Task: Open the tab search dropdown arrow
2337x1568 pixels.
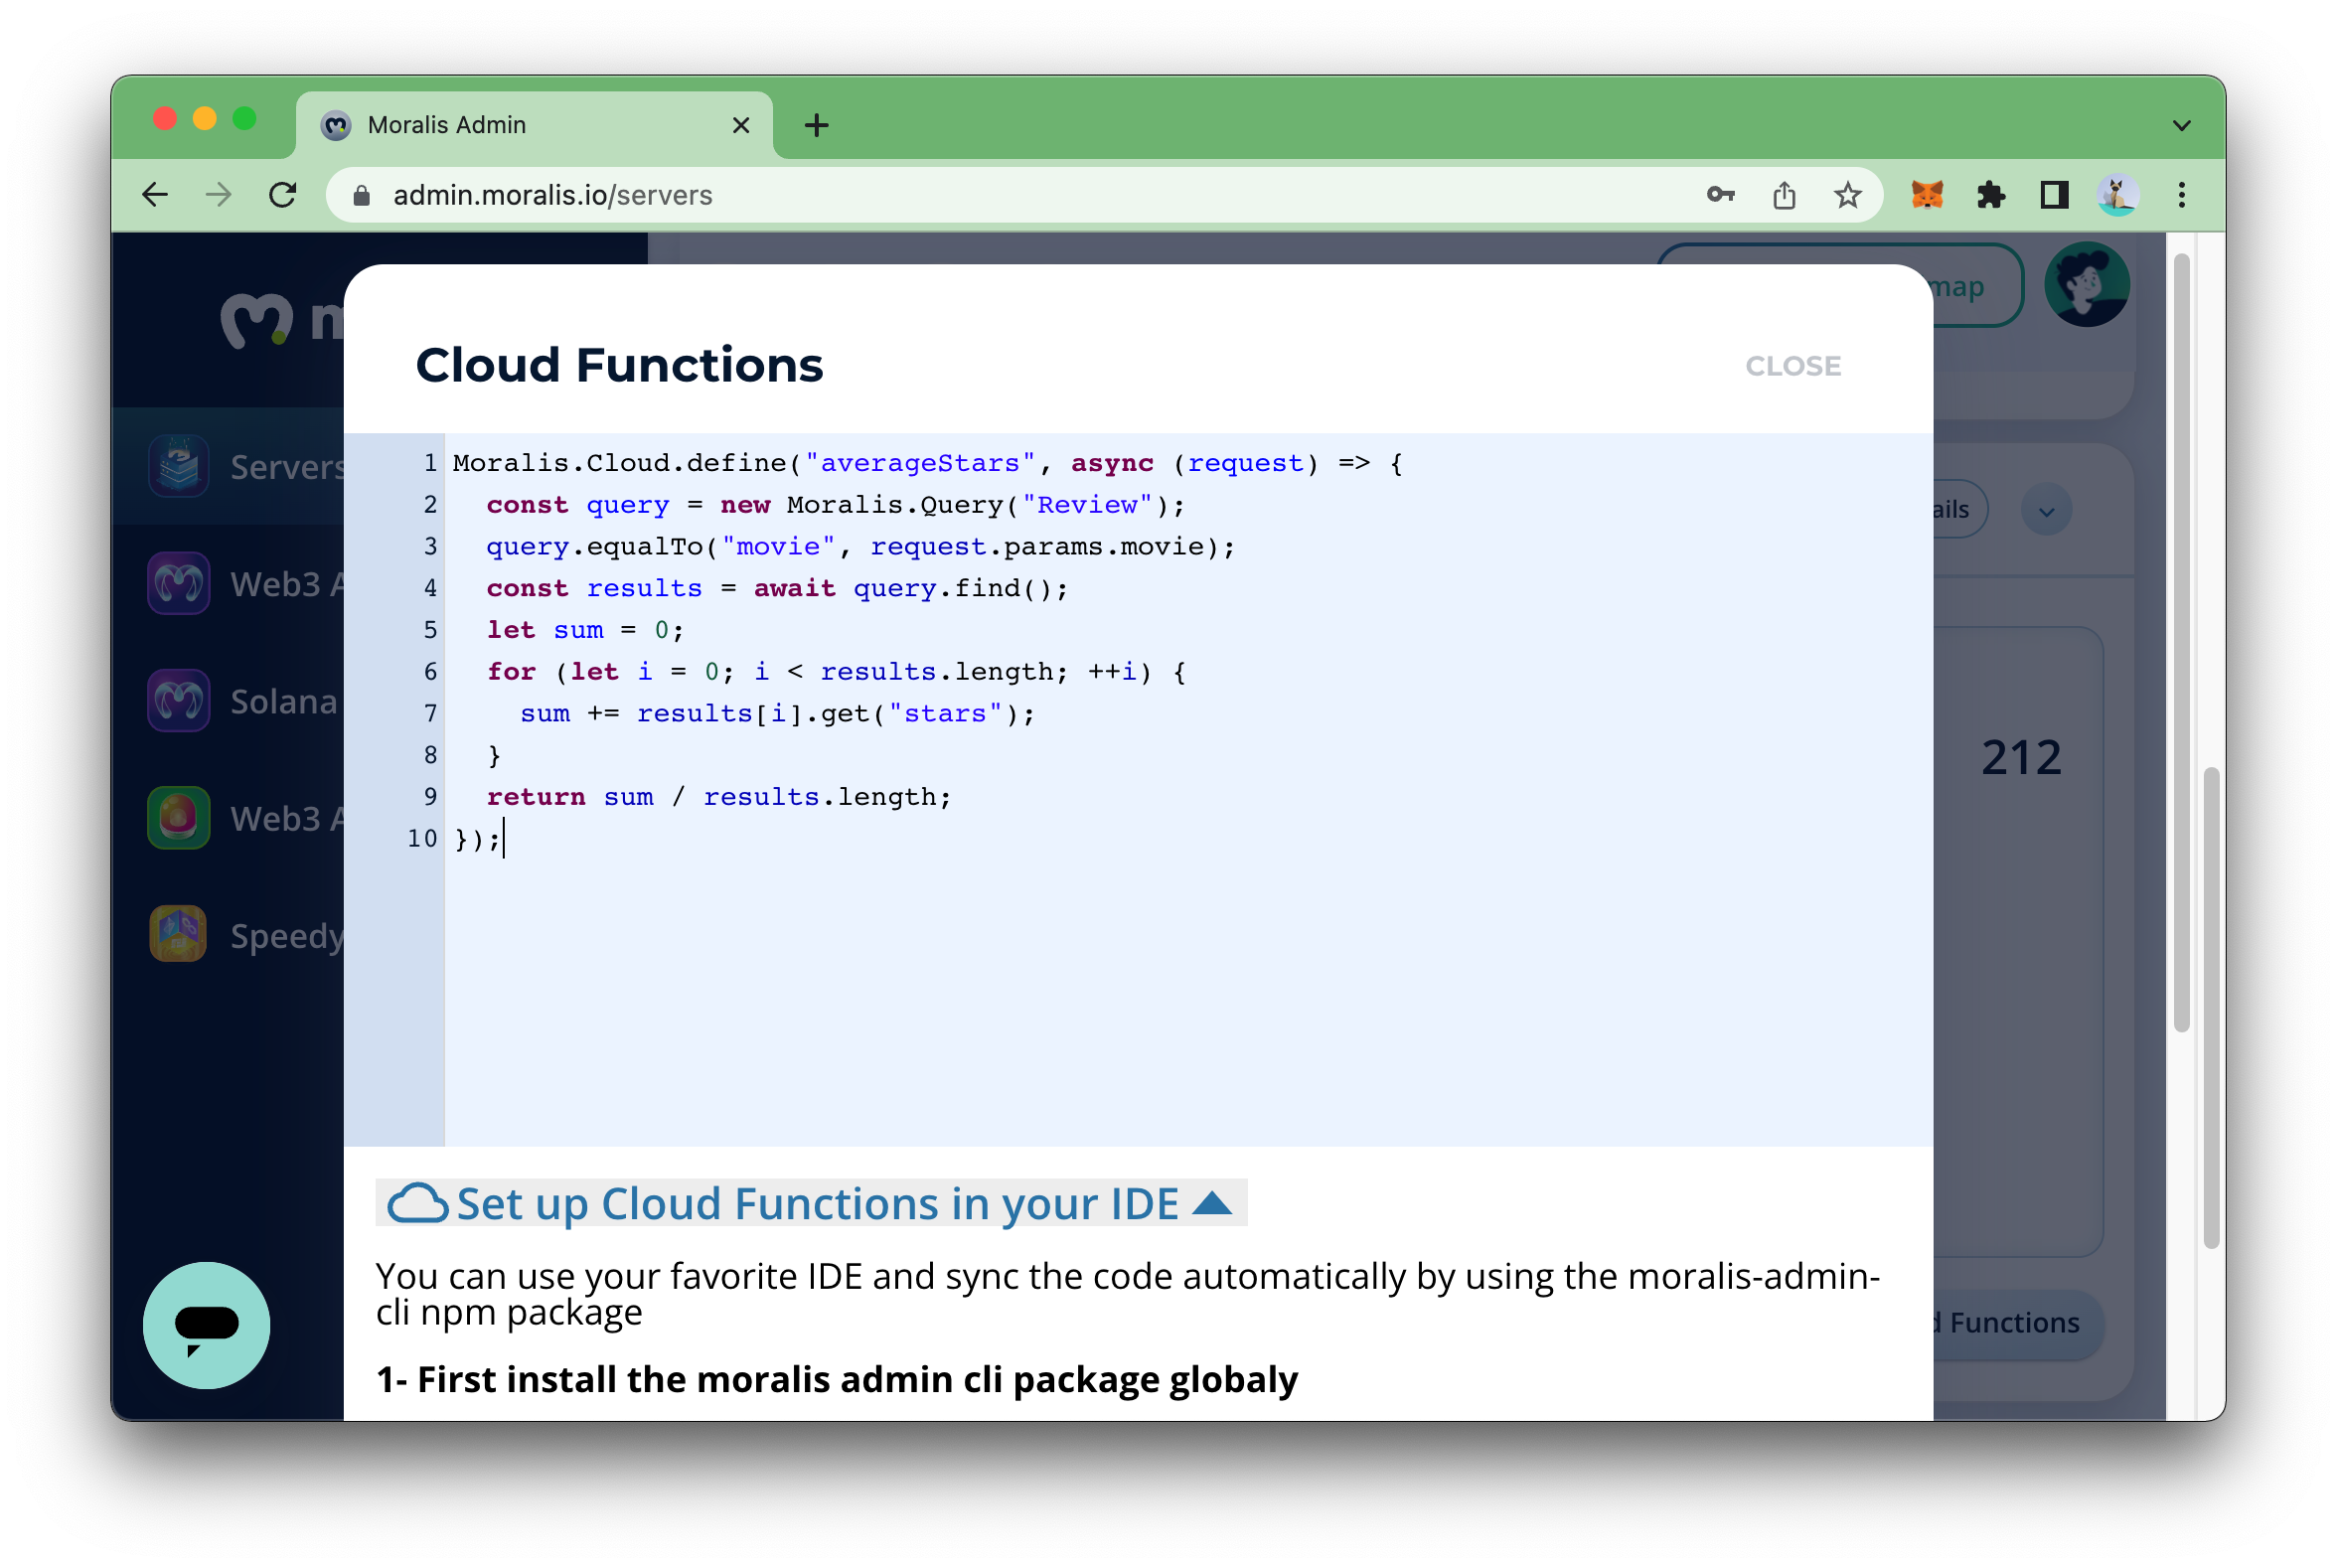Action: [x=2181, y=126]
